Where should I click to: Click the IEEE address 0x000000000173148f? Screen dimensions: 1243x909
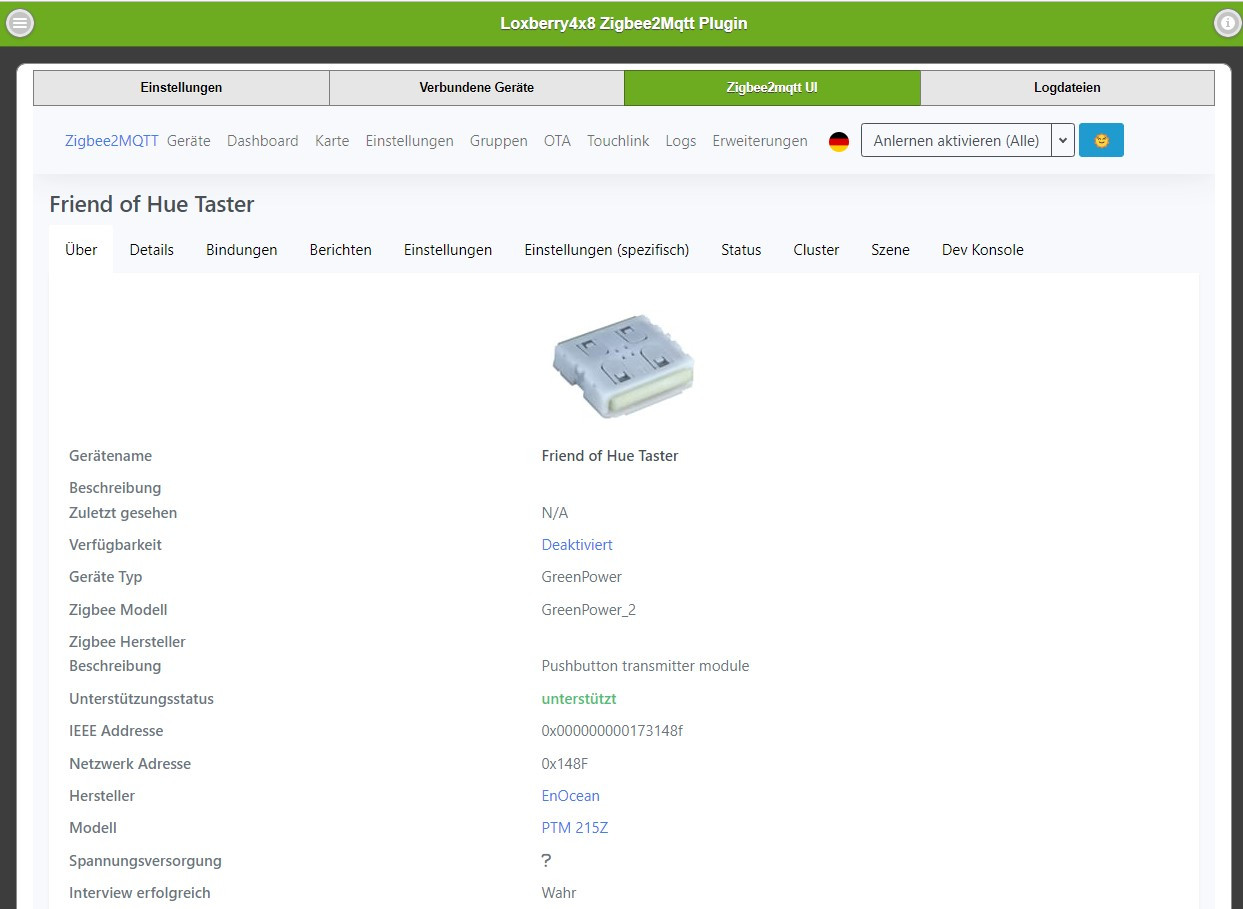point(612,731)
